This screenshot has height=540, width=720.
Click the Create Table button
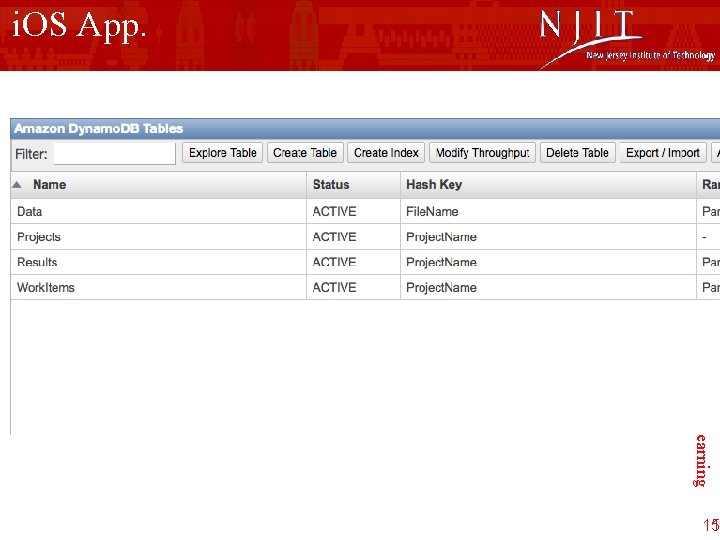tap(305, 153)
